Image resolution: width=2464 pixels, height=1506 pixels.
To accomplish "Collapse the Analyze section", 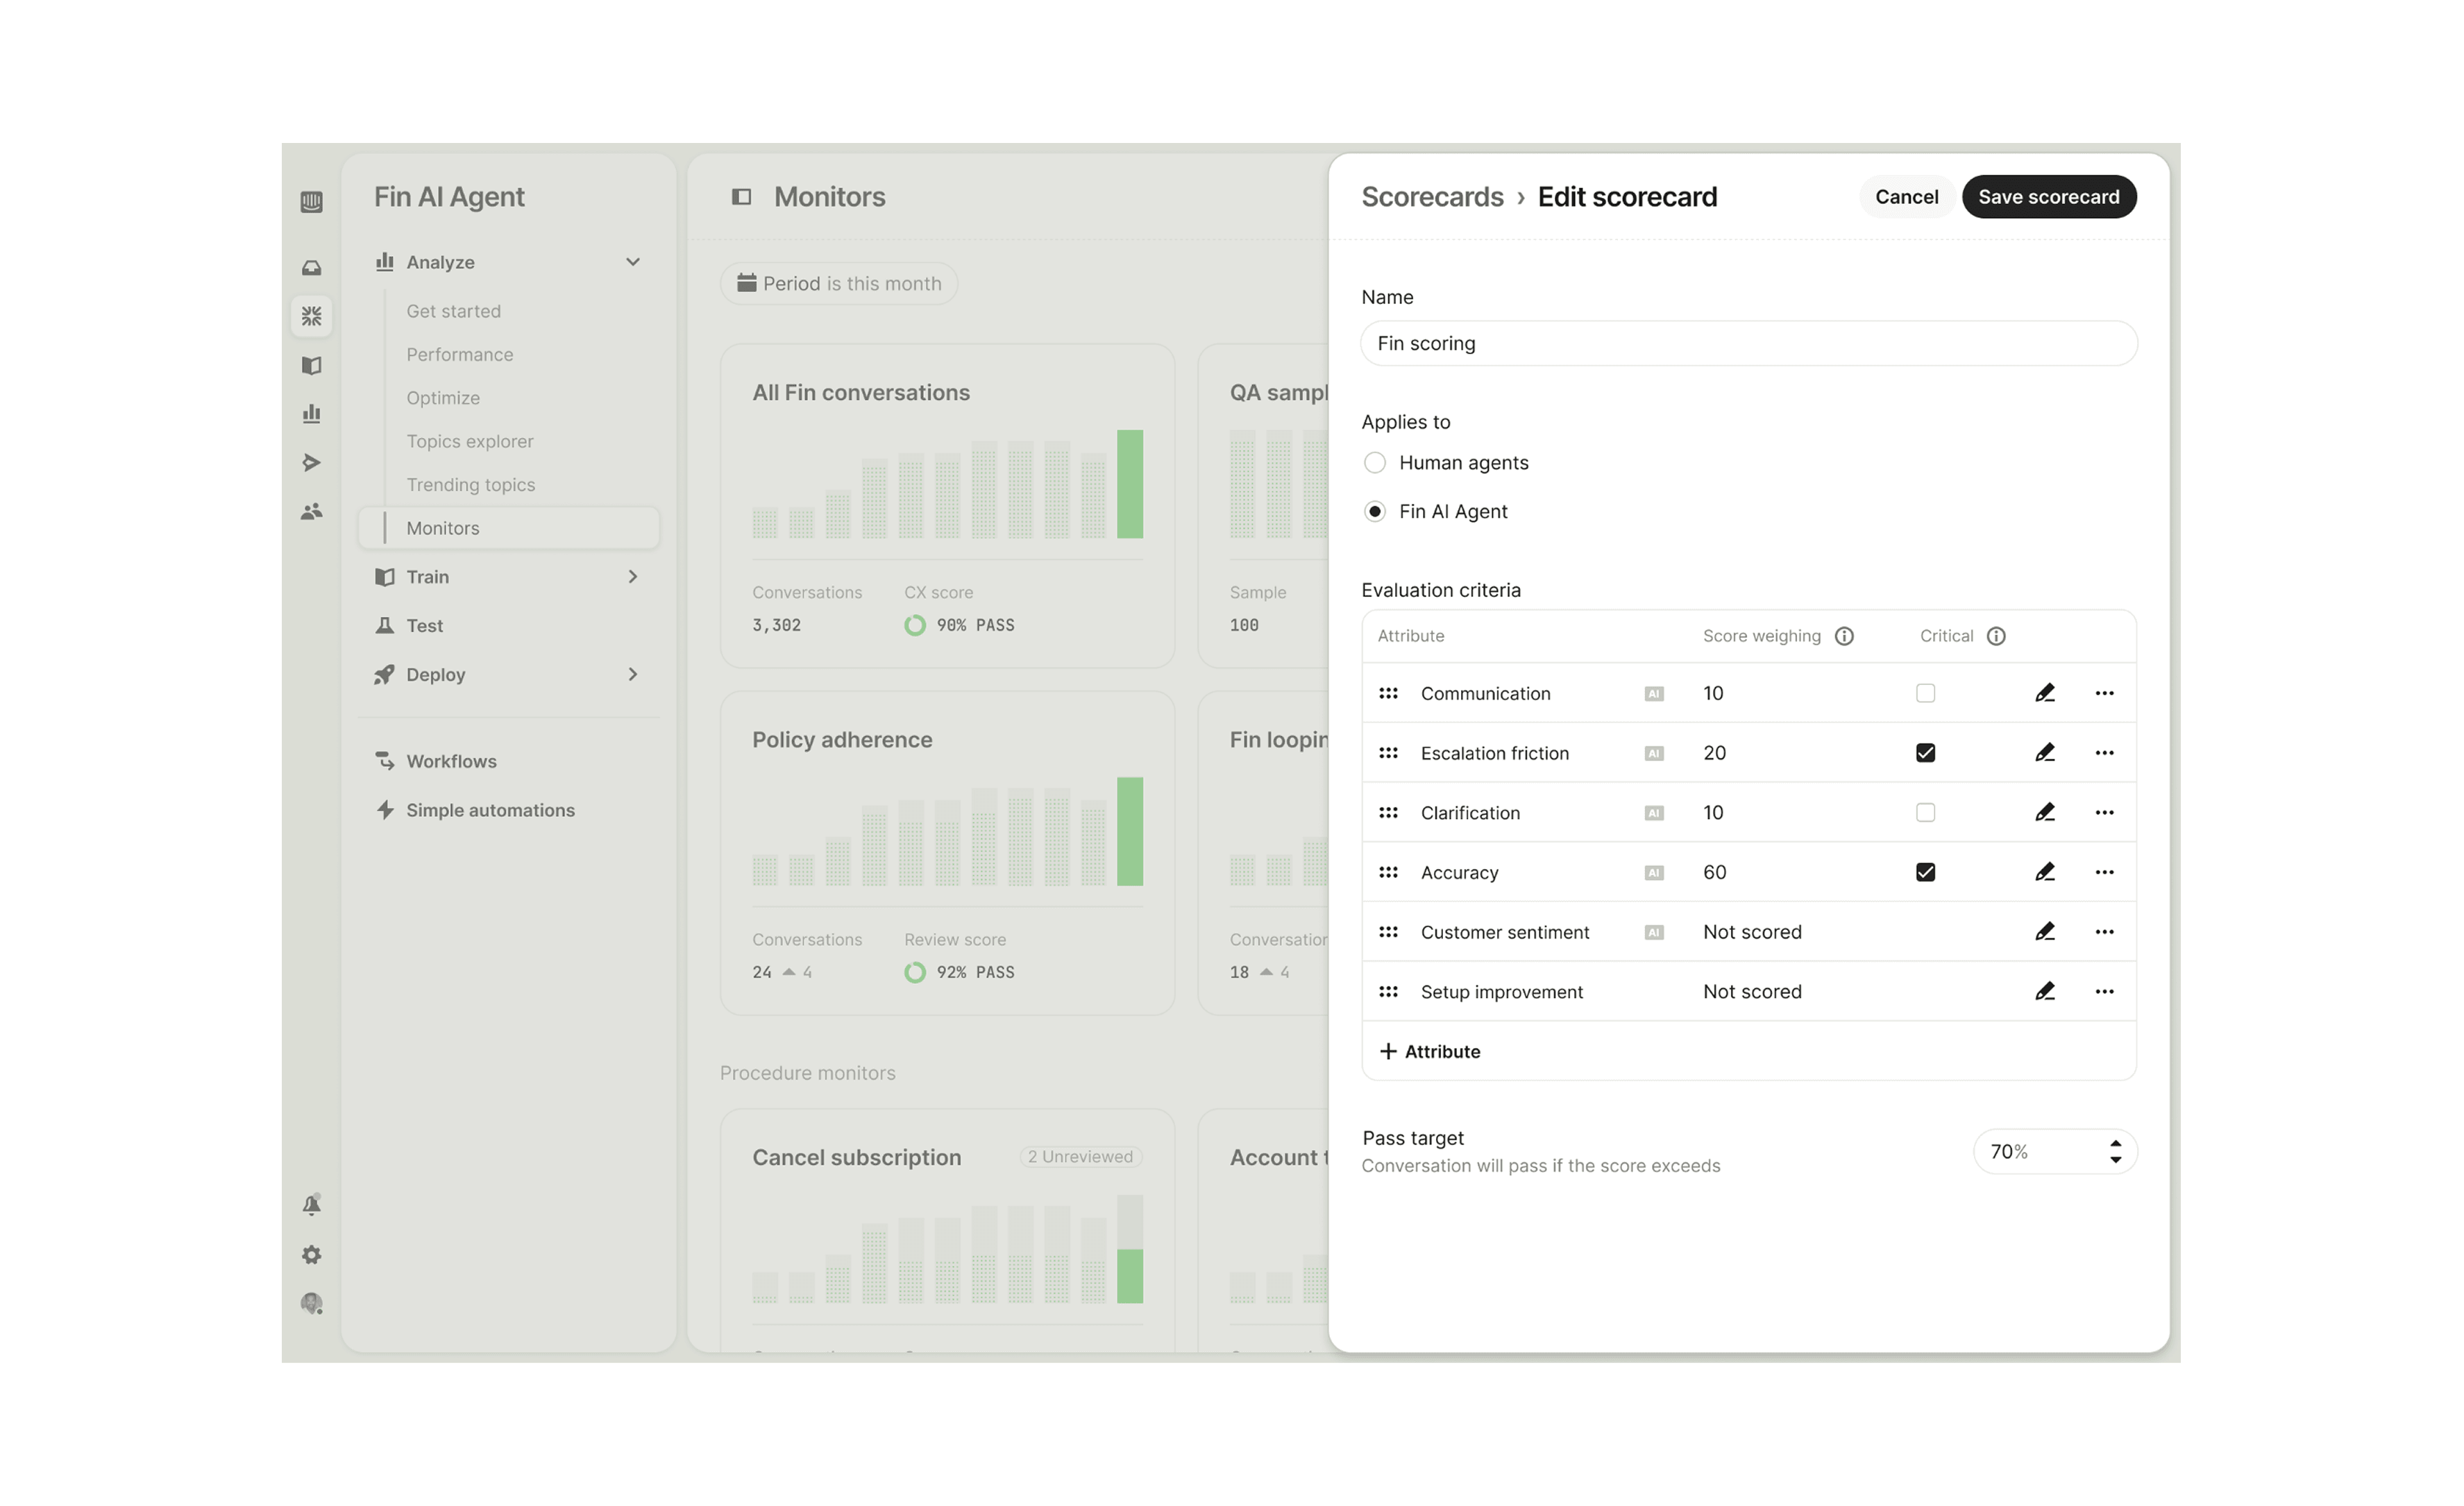I will click(633, 261).
